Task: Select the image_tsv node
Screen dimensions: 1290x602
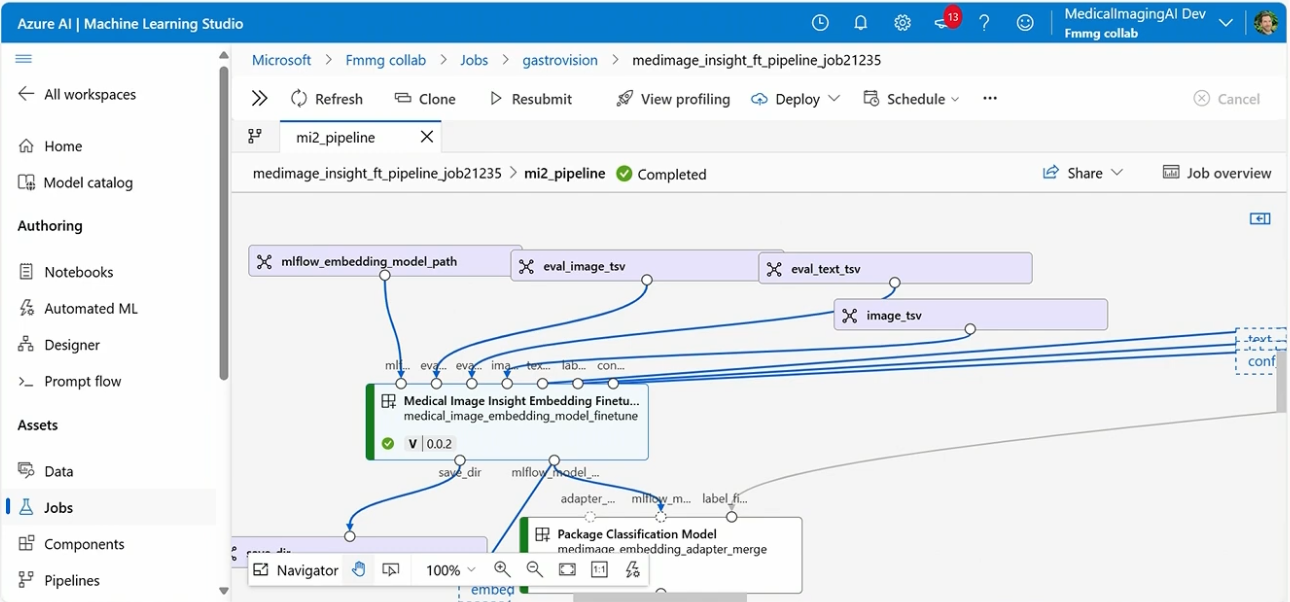Action: coord(970,315)
